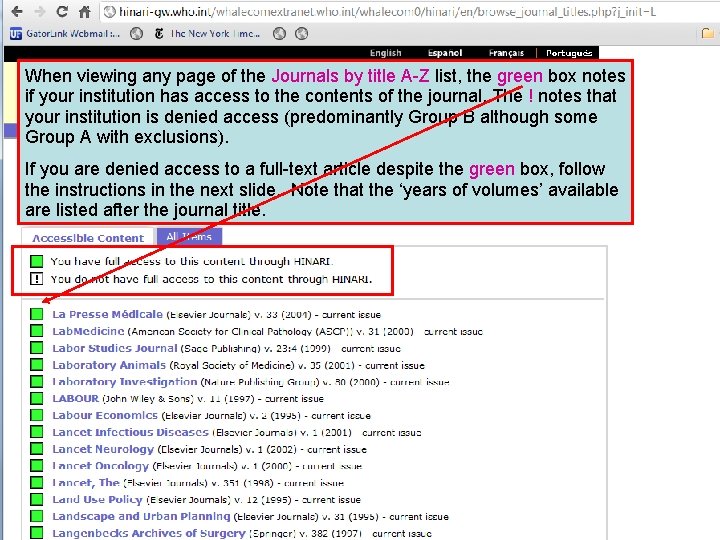Click the exclamation no-access legend icon
This screenshot has height=540, width=720.
pyautogui.click(x=36, y=279)
